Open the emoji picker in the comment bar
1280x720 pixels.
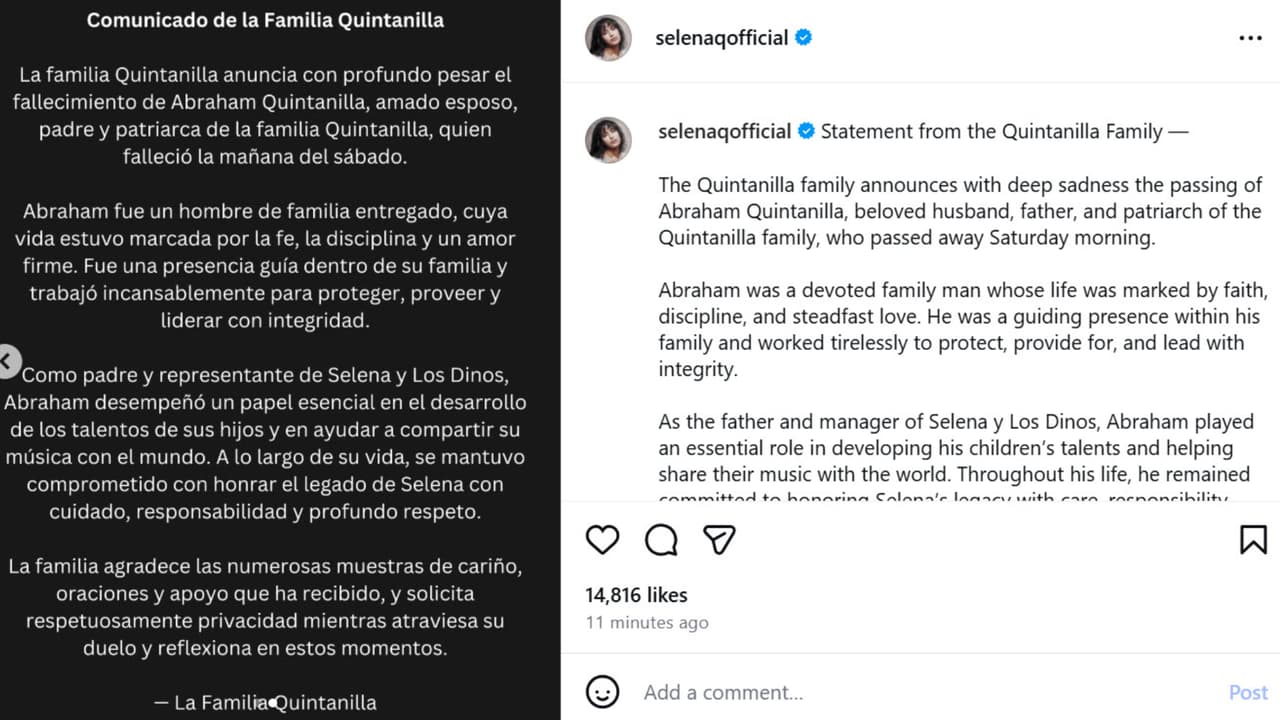click(x=601, y=691)
